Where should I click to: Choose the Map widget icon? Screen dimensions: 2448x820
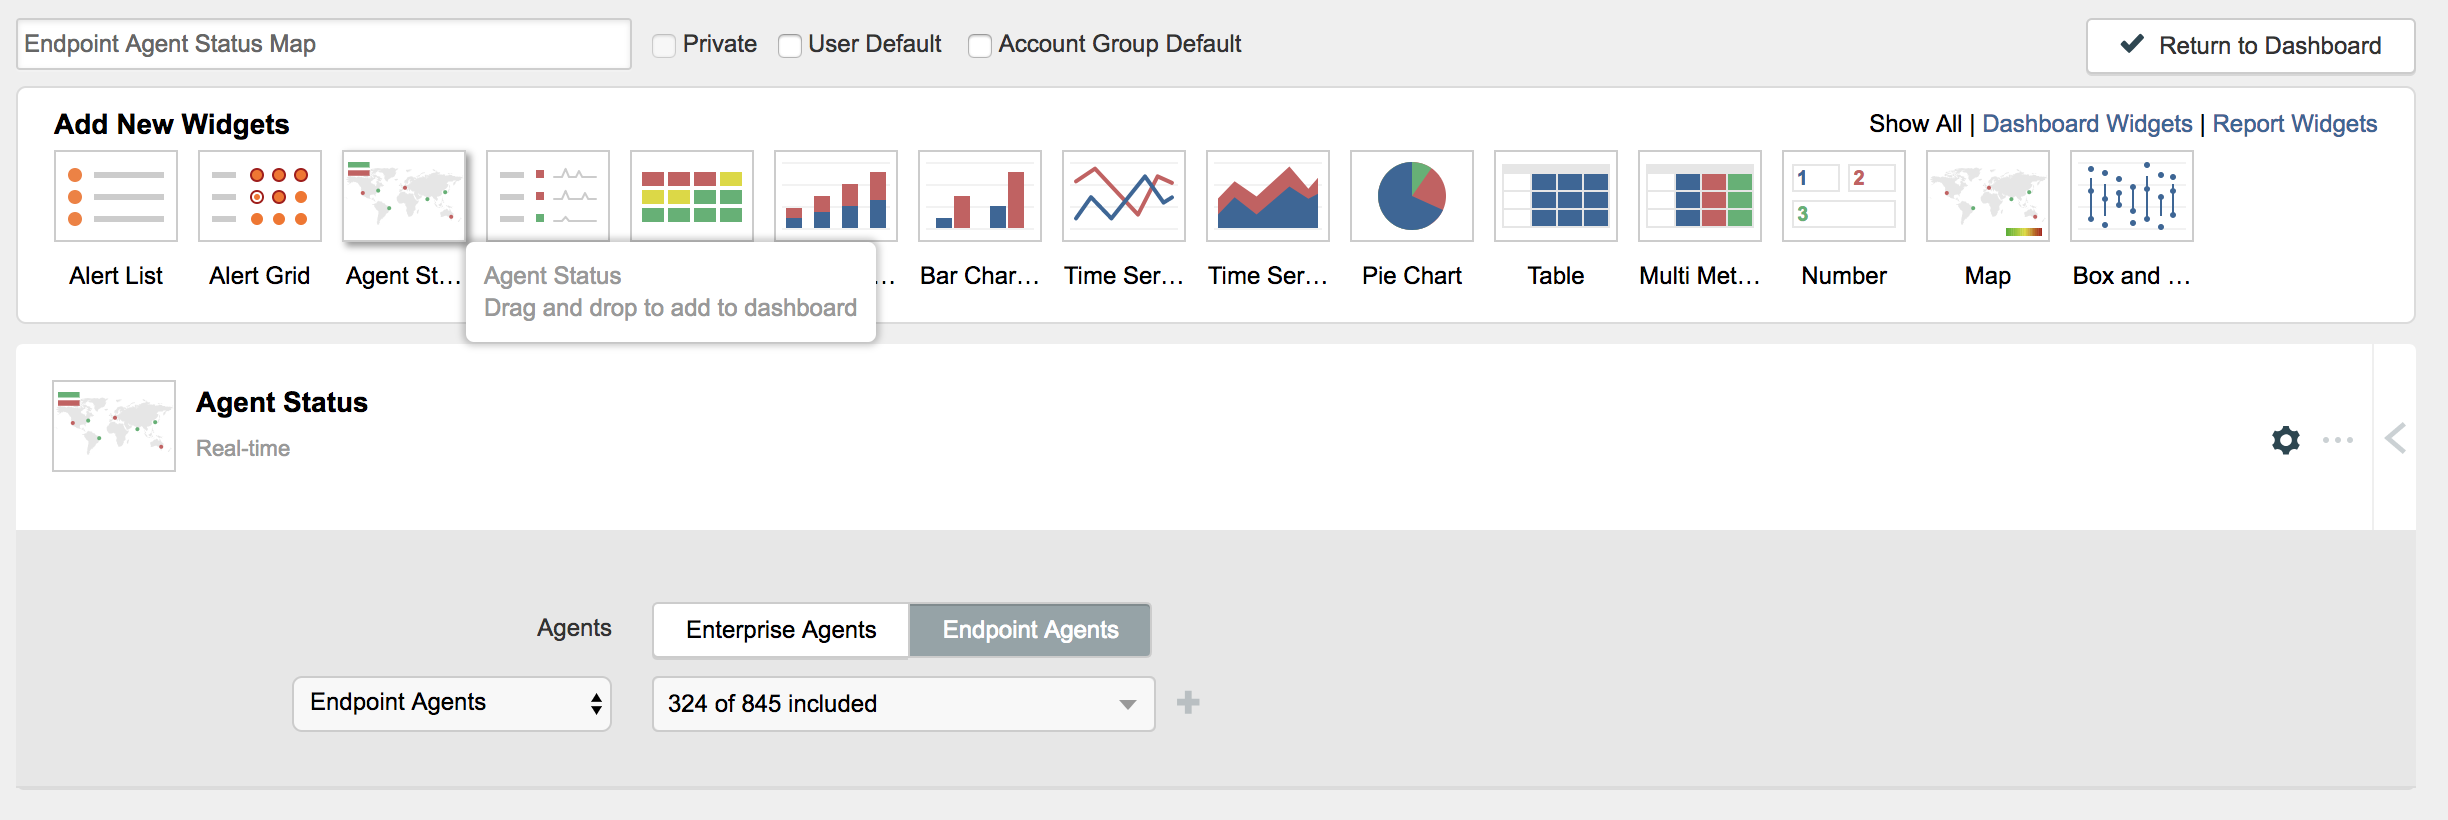pyautogui.click(x=1988, y=196)
